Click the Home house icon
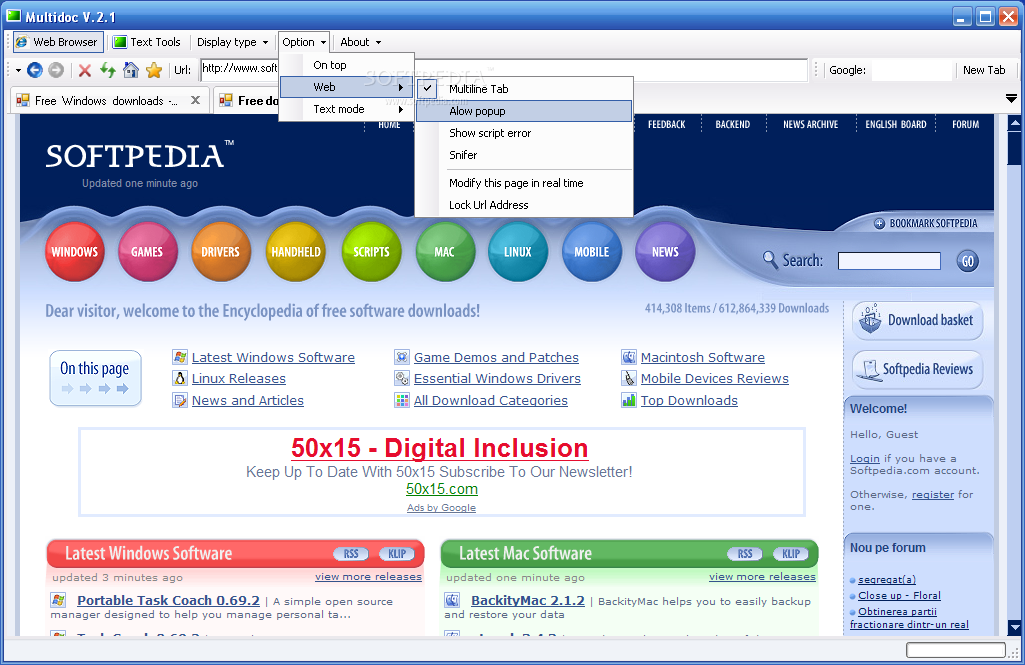 pyautogui.click(x=131, y=69)
